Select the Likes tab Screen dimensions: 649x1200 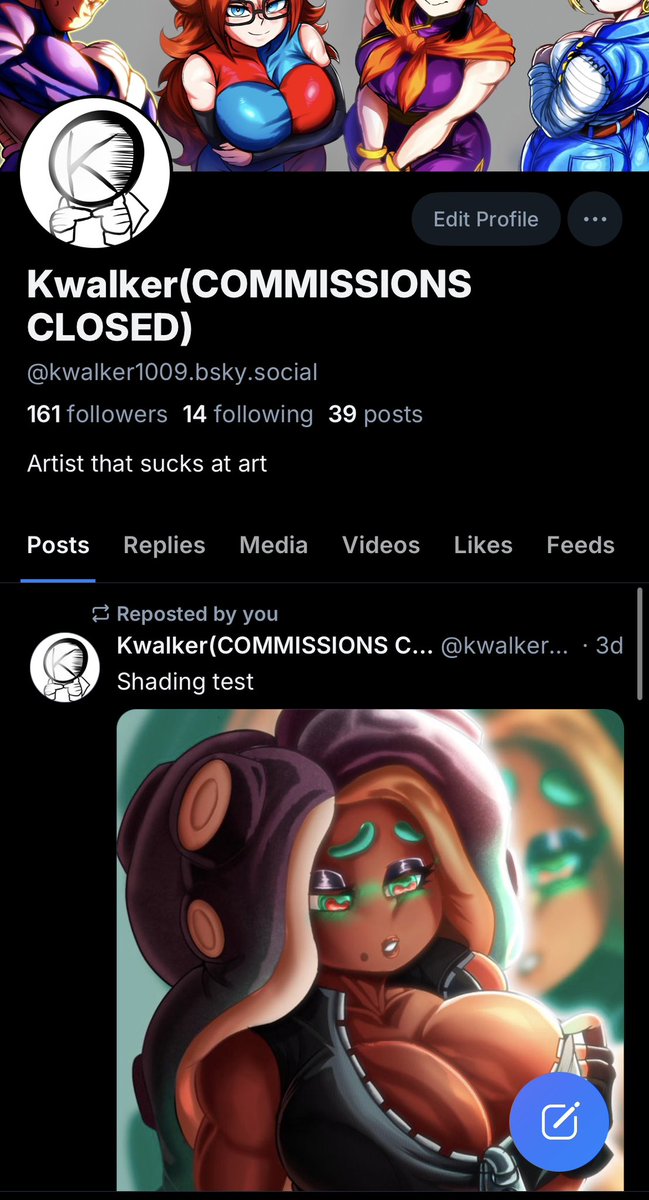point(483,545)
